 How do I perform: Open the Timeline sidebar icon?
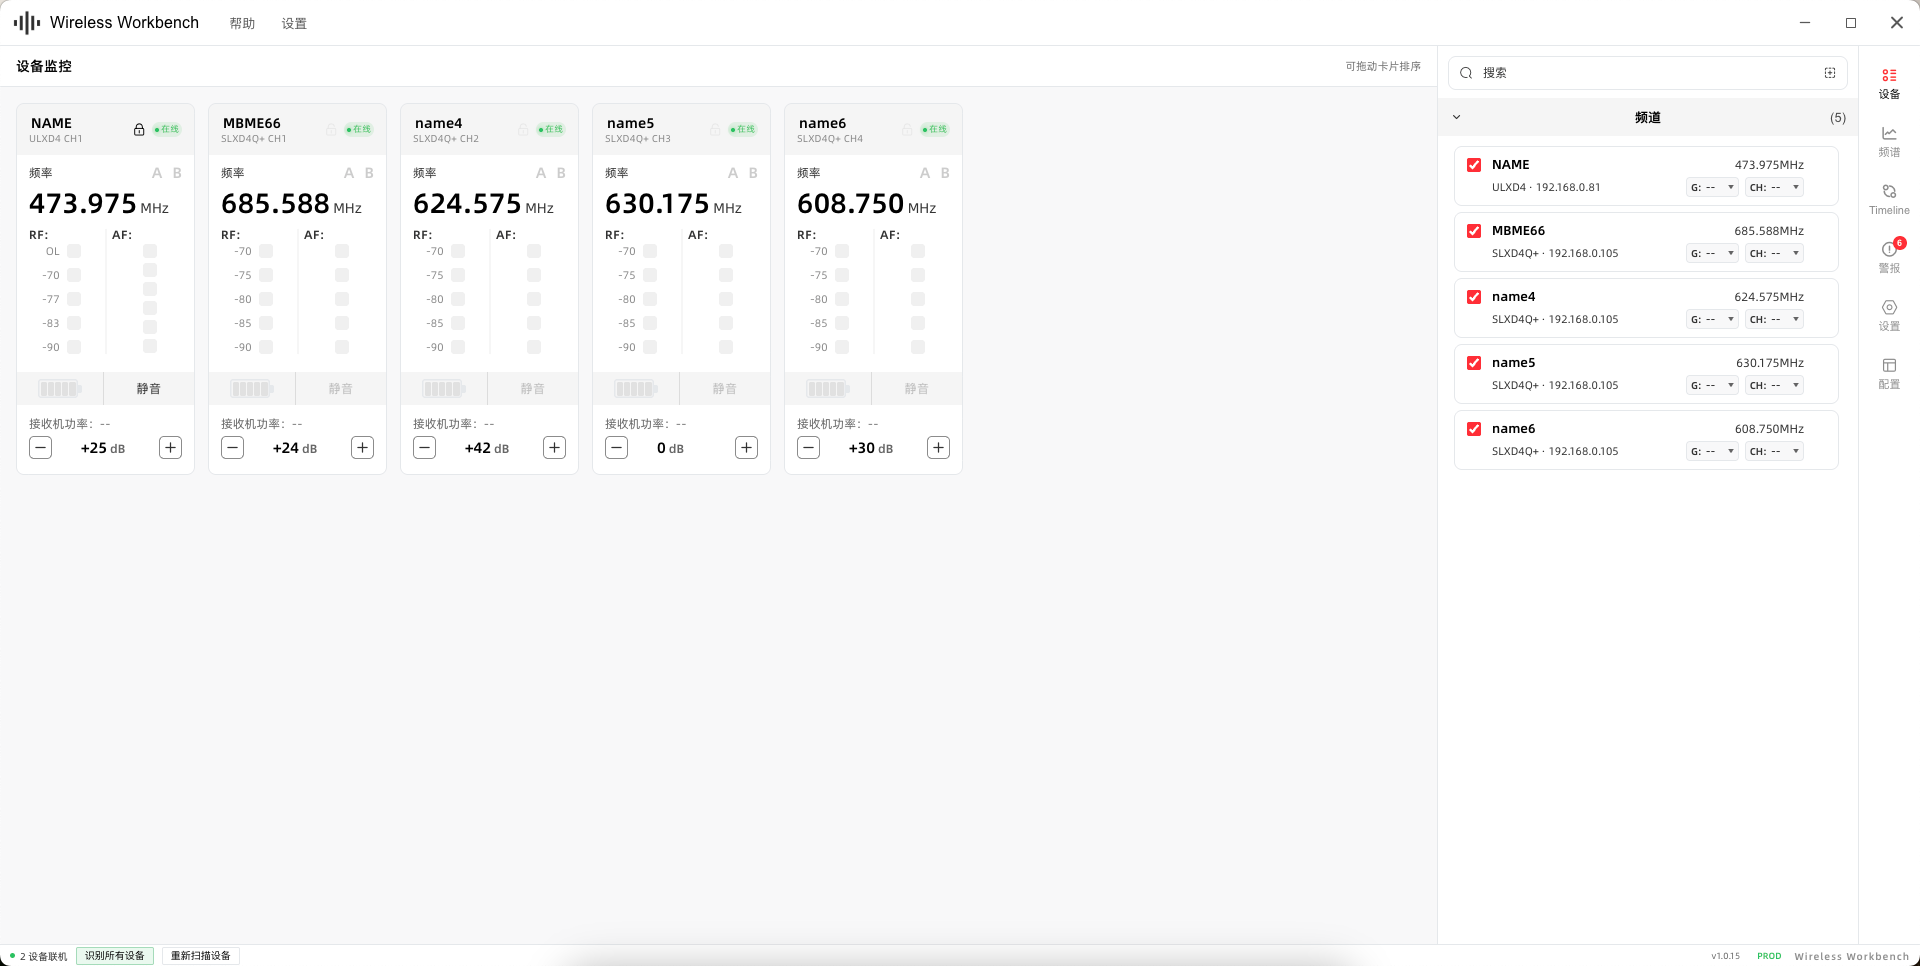point(1888,199)
